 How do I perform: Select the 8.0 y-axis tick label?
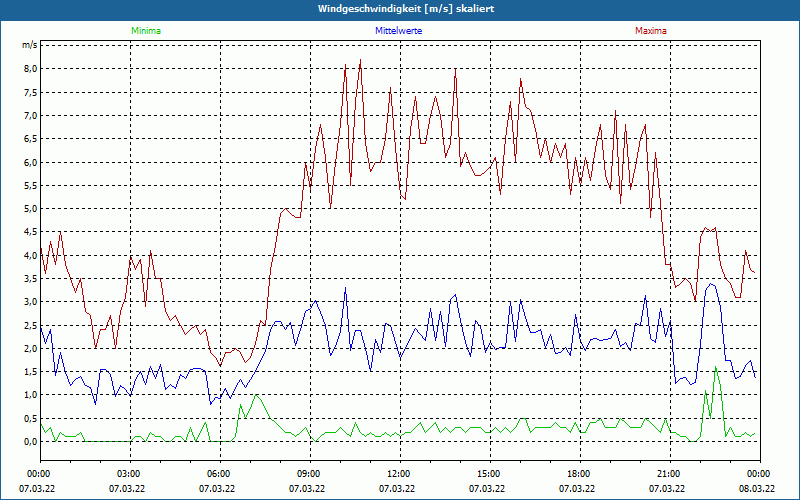(30, 69)
